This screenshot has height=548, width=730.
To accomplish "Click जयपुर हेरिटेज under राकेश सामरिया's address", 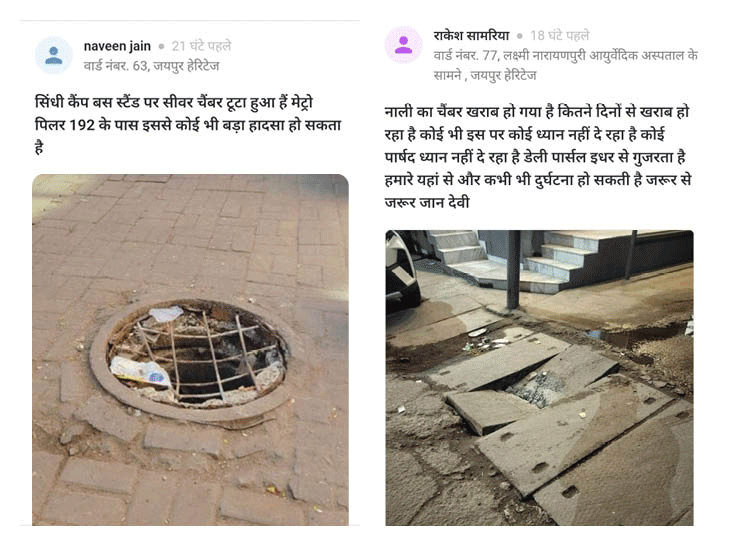I will (503, 75).
